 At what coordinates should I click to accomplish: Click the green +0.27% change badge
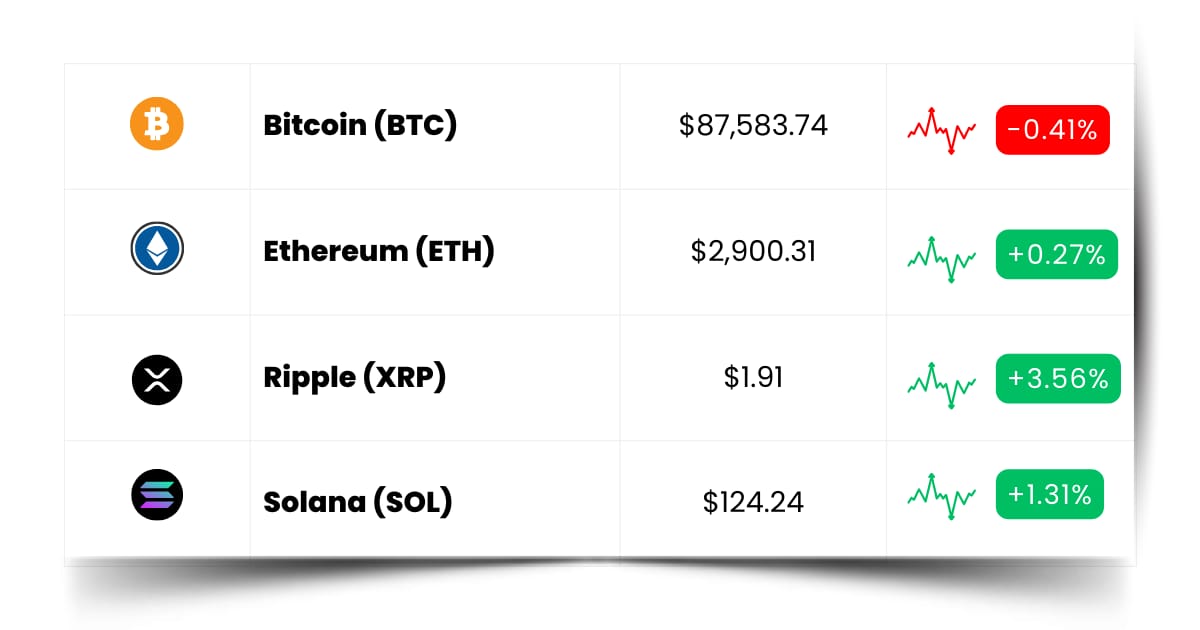1057,254
